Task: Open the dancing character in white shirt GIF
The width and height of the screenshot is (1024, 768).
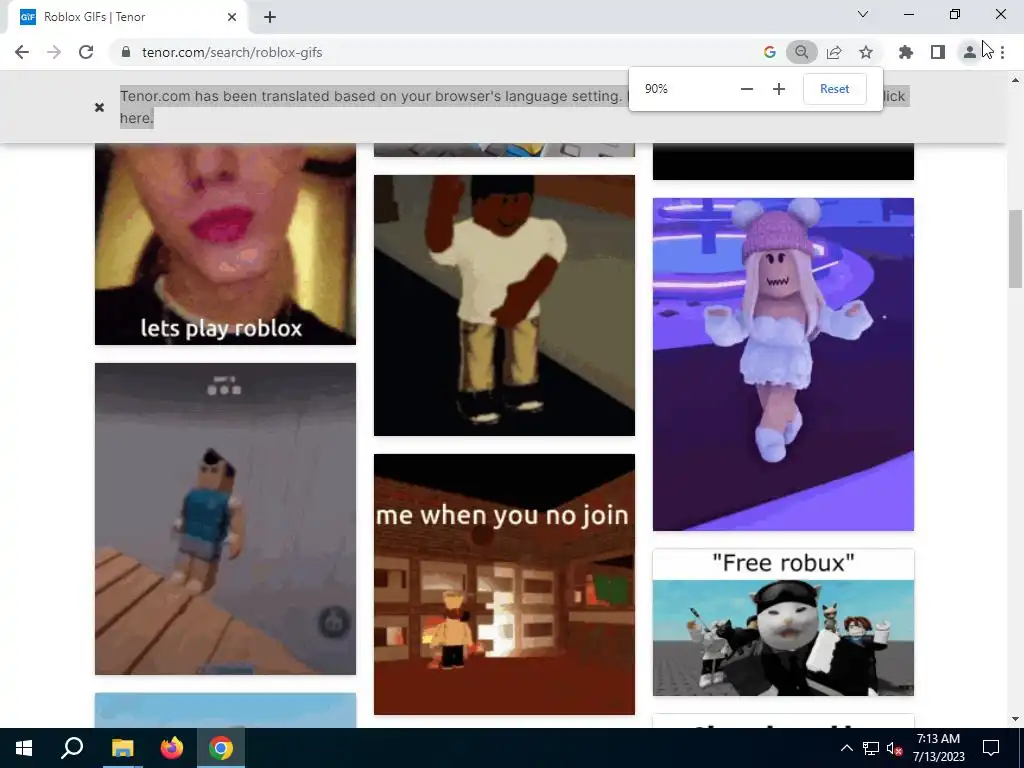Action: (504, 305)
